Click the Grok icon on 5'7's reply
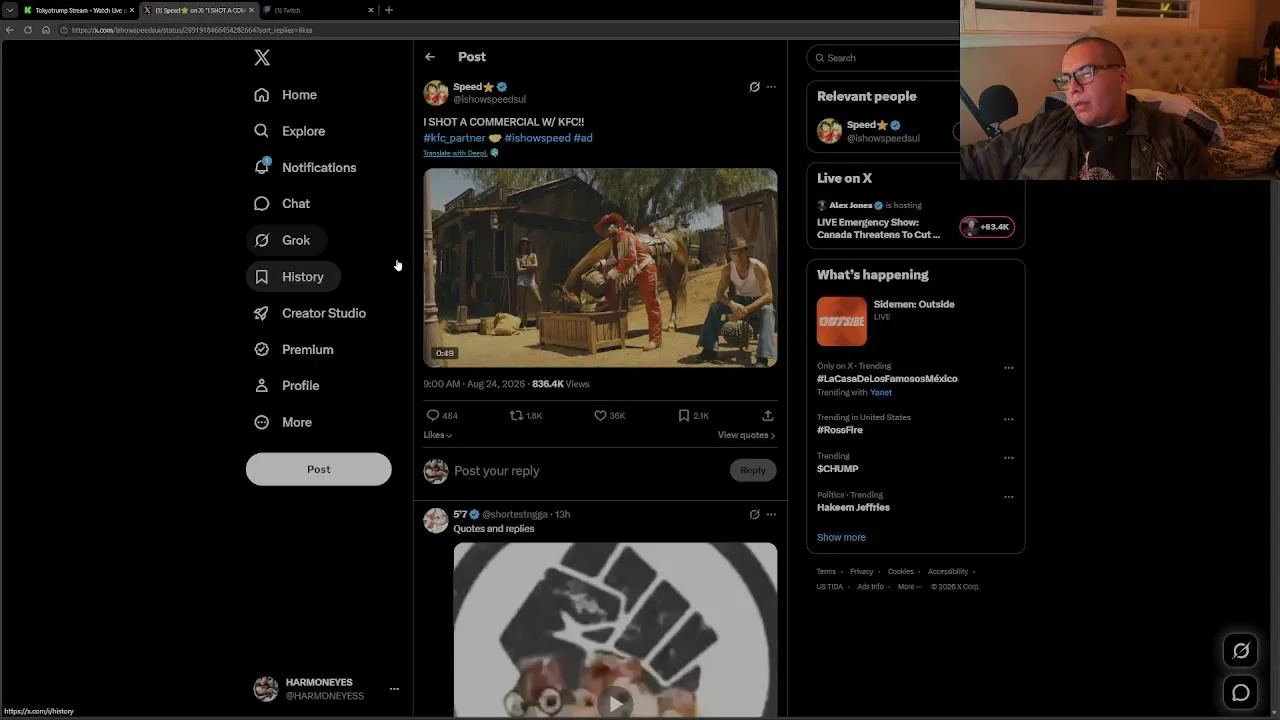The image size is (1280, 720). pos(755,514)
